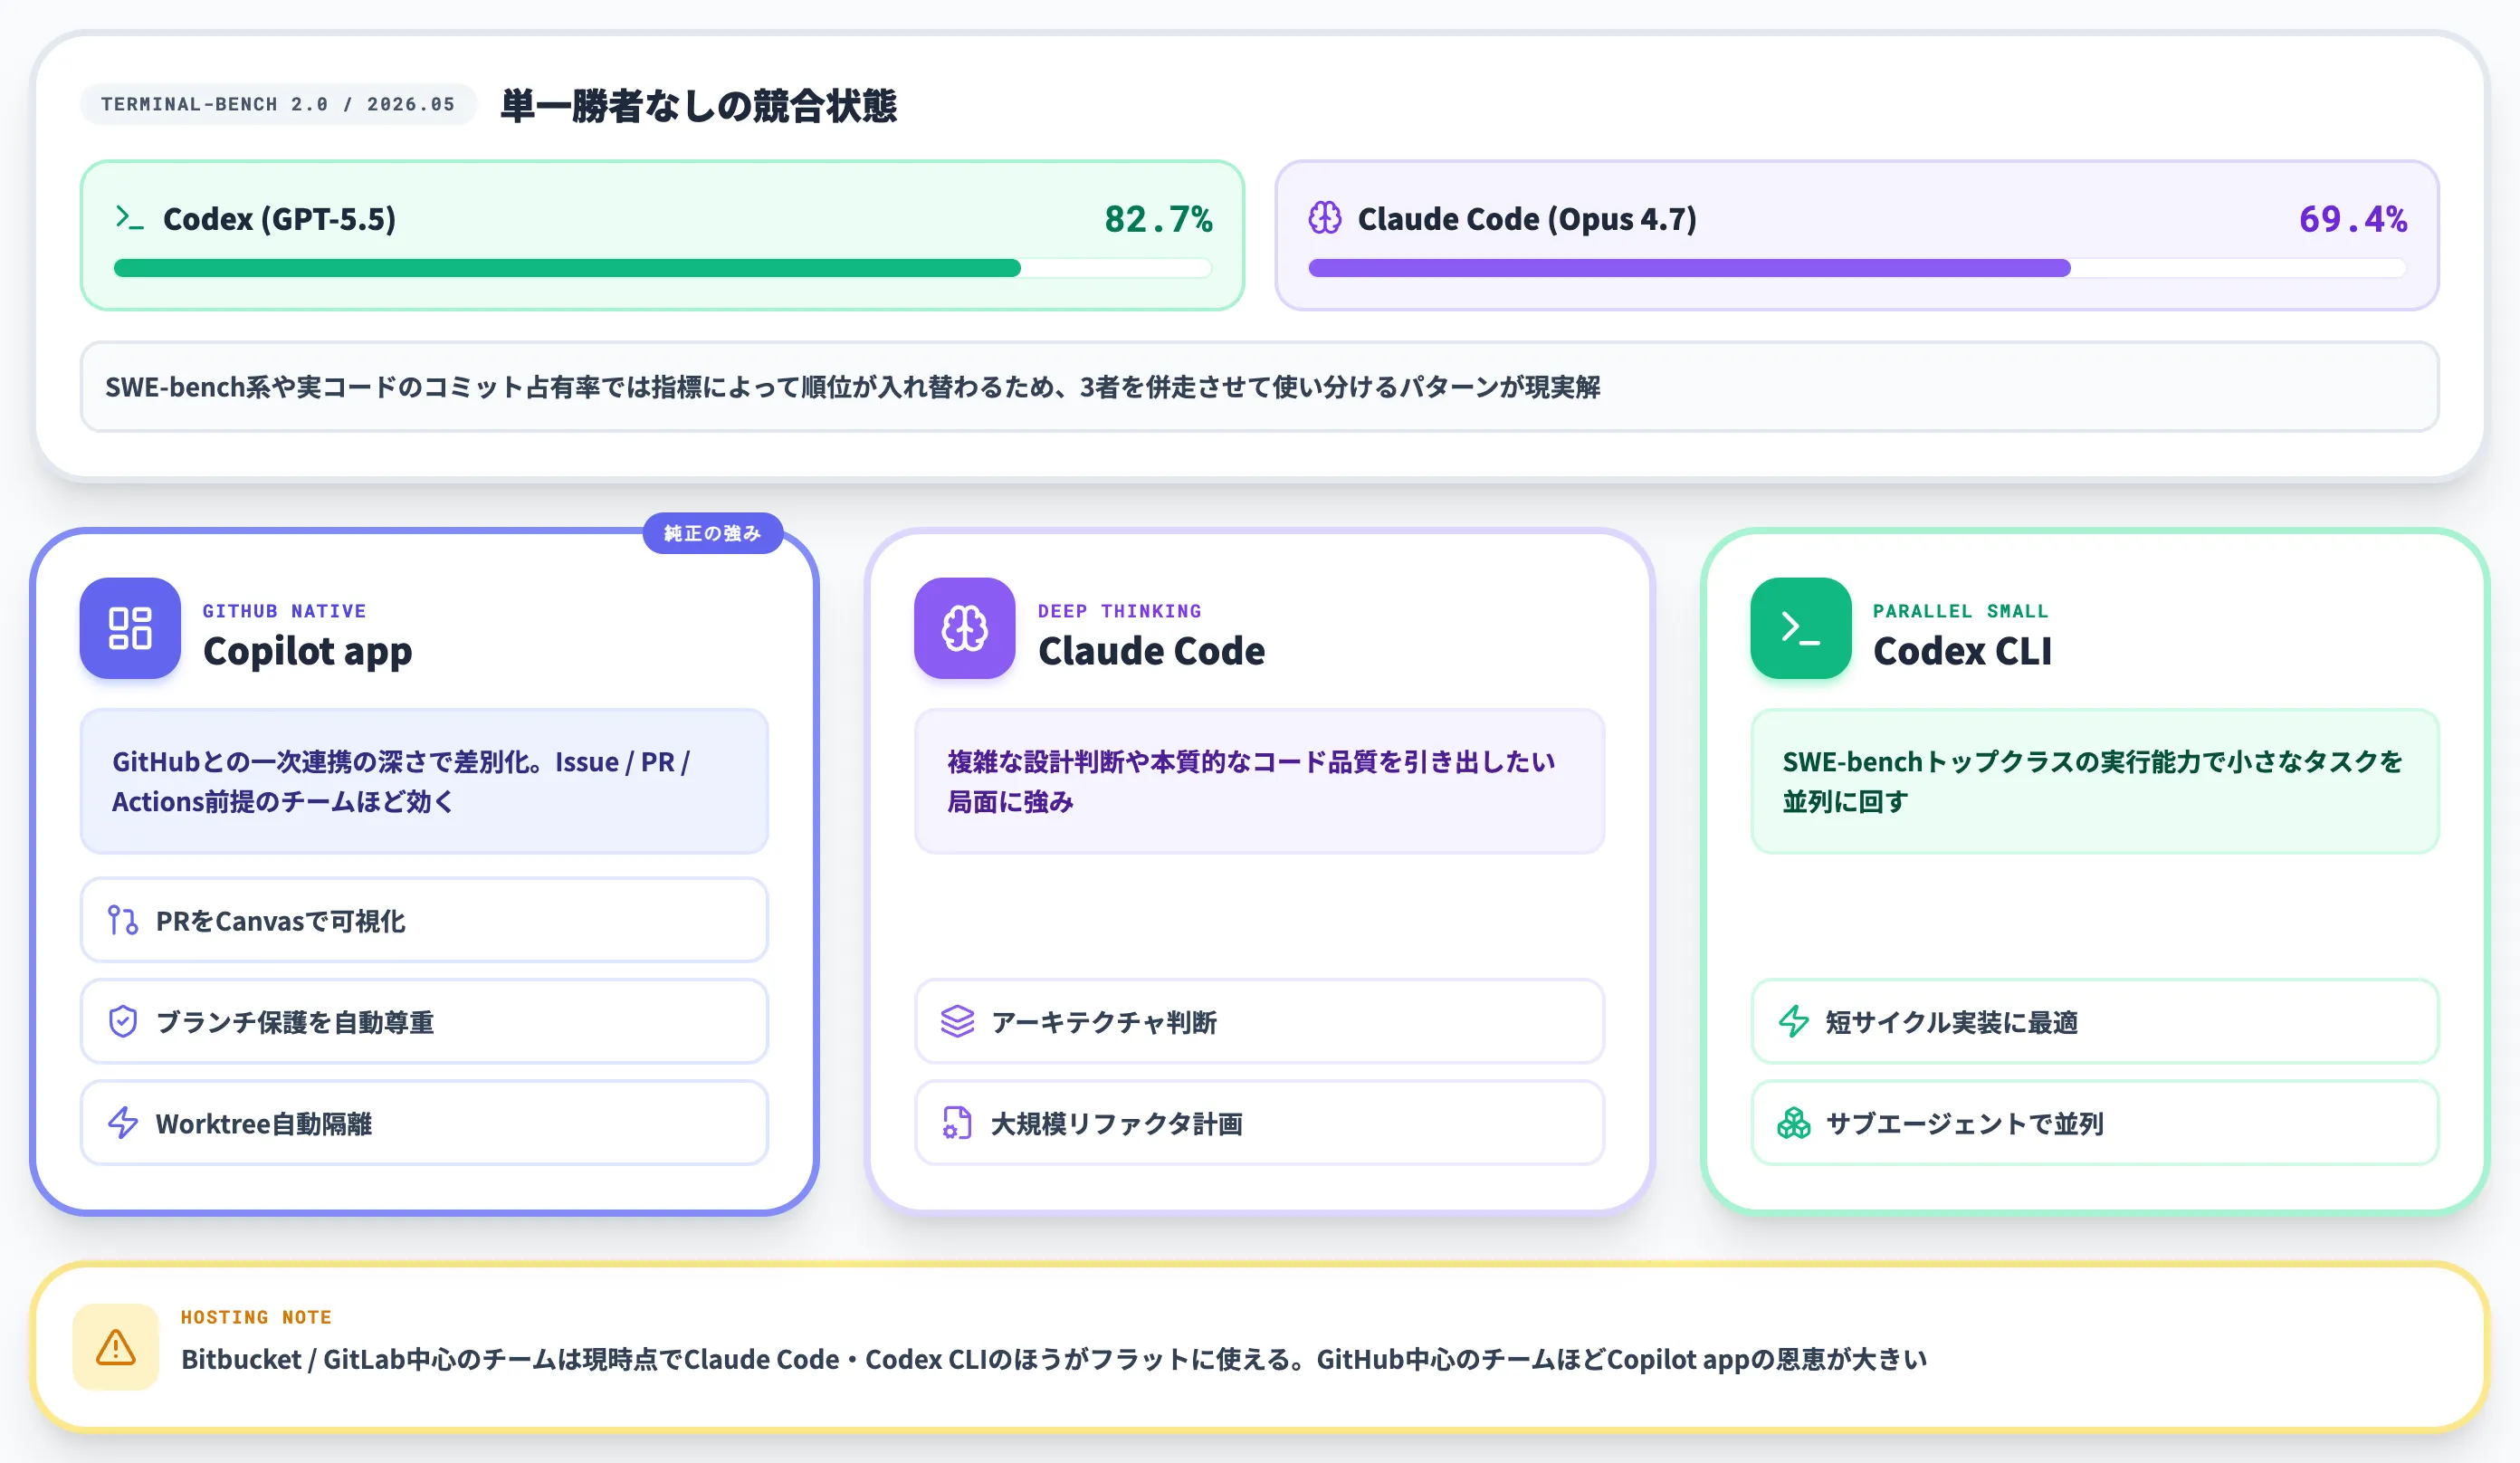
Task: Click the pull request icon next to PRをCanvasで可視化
Action: click(122, 920)
